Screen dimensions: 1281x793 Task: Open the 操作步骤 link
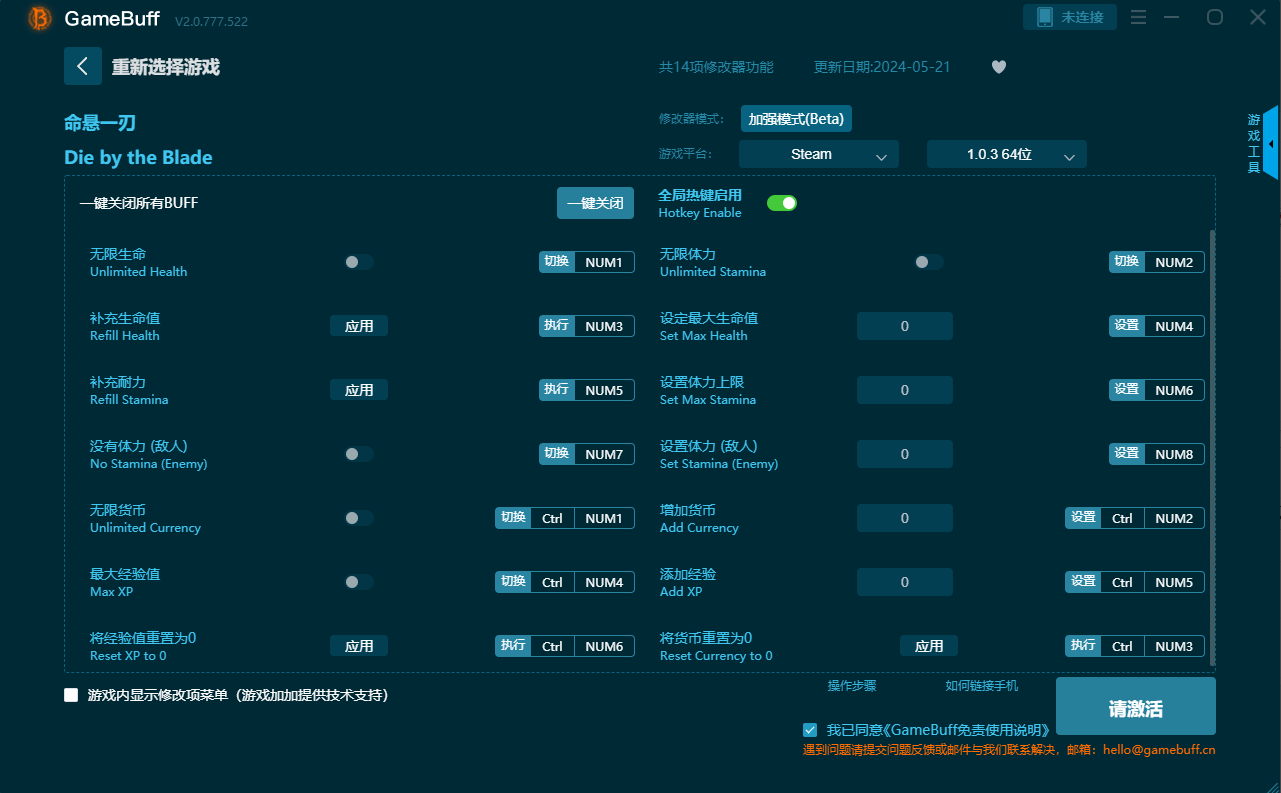pos(852,686)
